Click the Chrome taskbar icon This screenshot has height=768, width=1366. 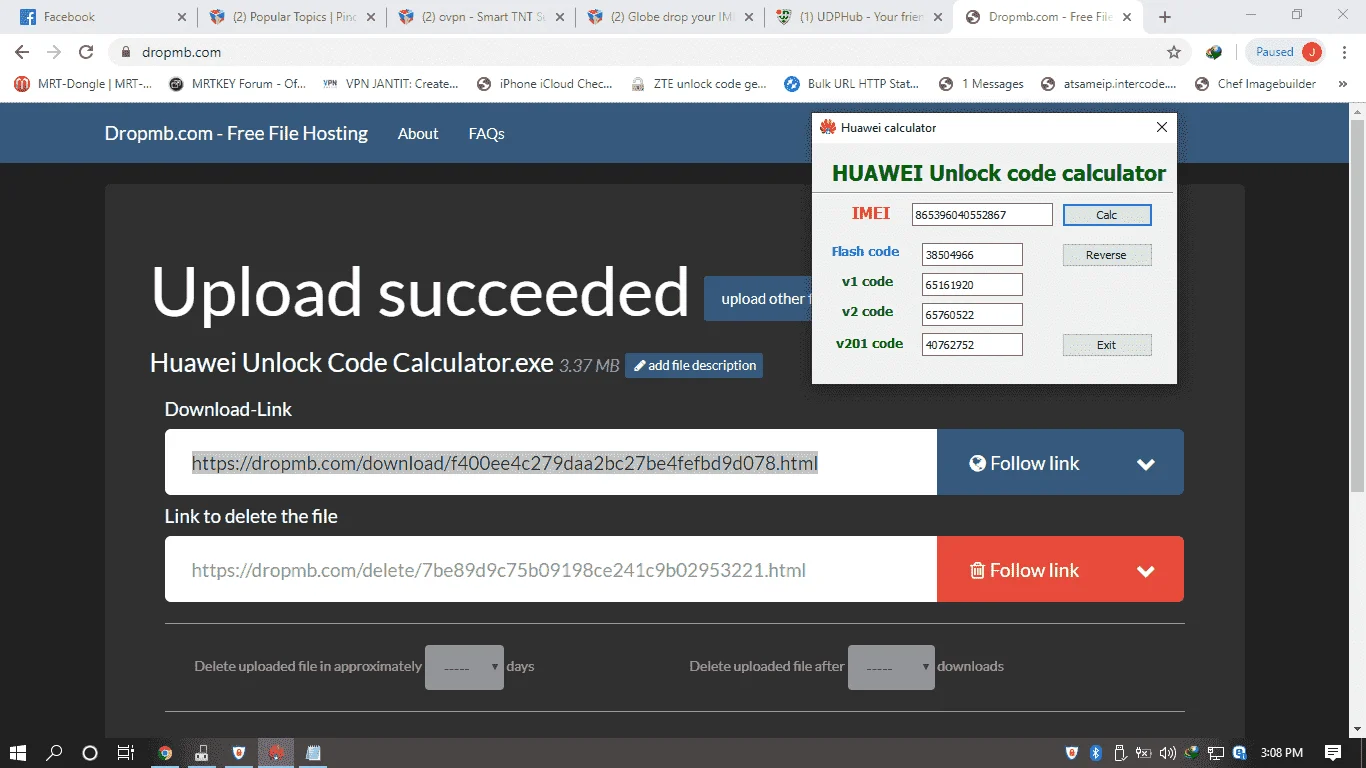click(x=165, y=753)
